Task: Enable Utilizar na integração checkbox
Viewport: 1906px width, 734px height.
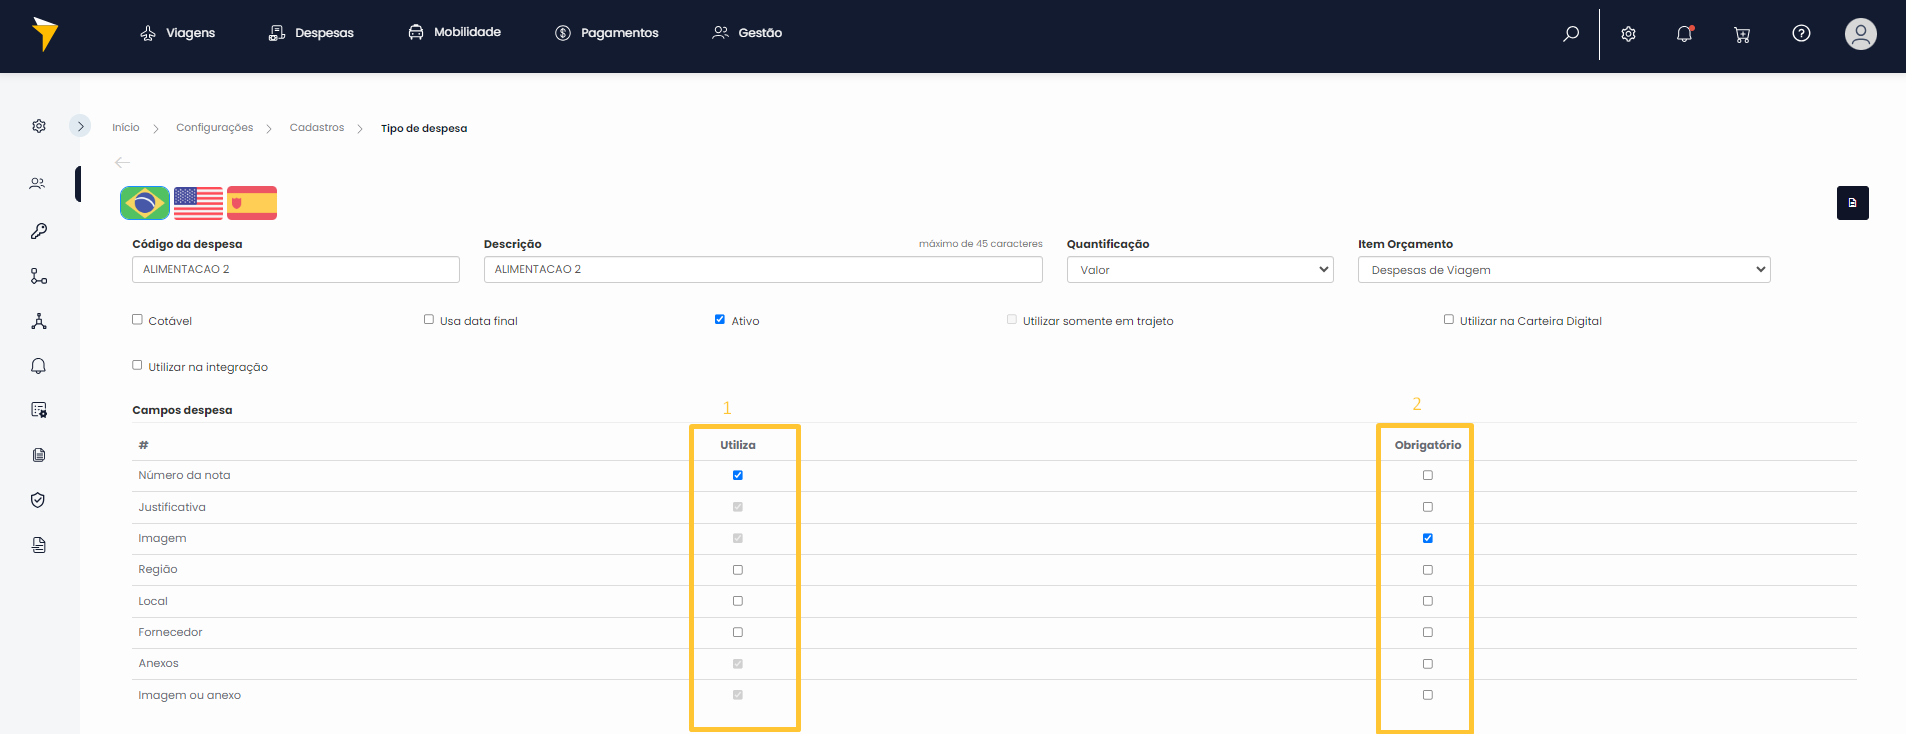Action: [x=137, y=366]
